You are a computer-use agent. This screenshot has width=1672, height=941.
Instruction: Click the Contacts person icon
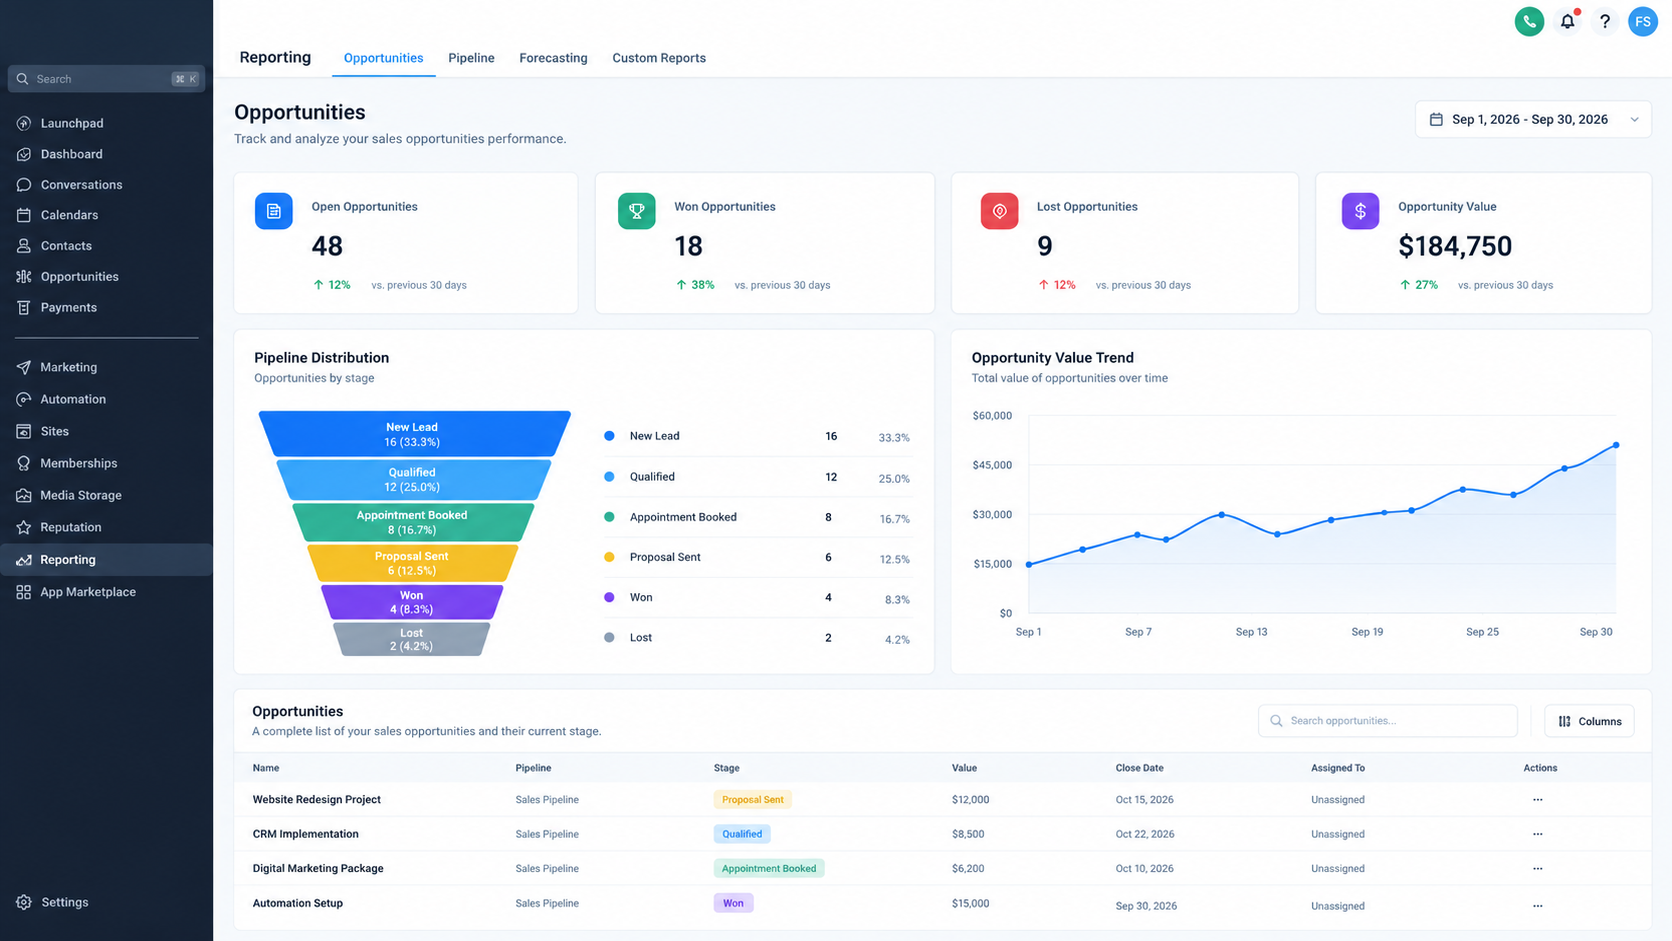(24, 246)
